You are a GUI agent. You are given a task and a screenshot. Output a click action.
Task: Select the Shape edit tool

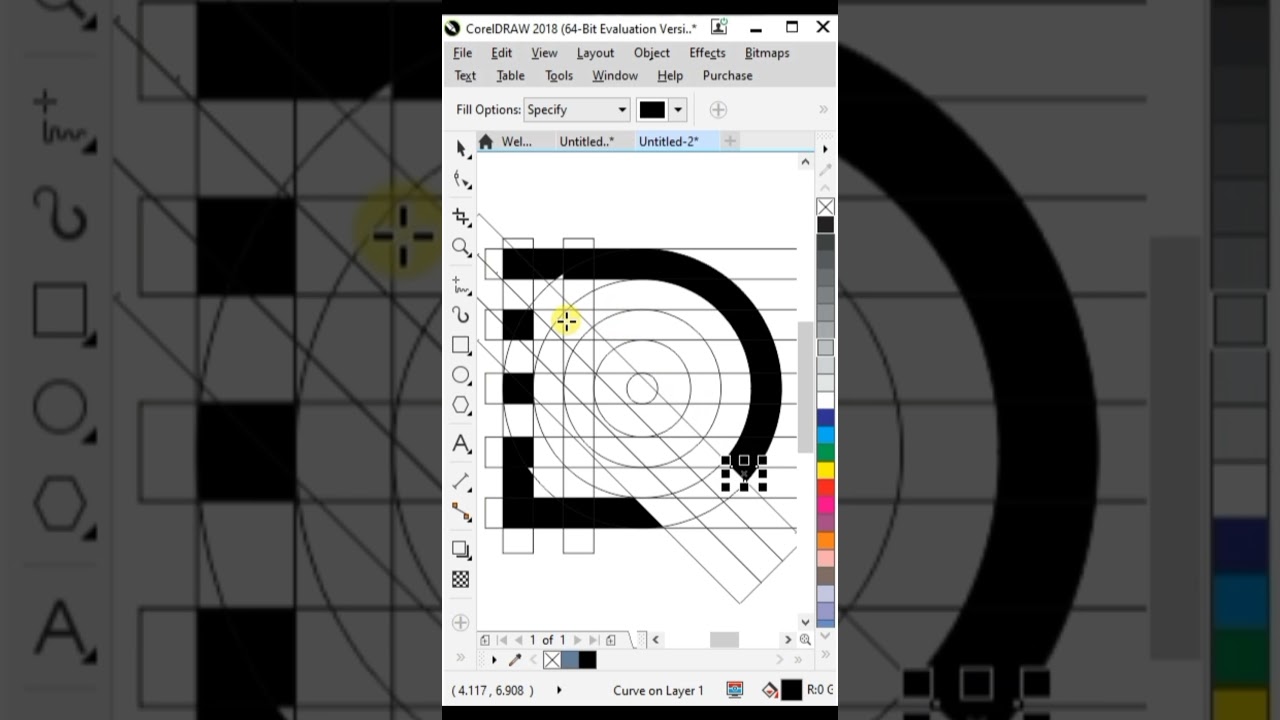pyautogui.click(x=461, y=180)
